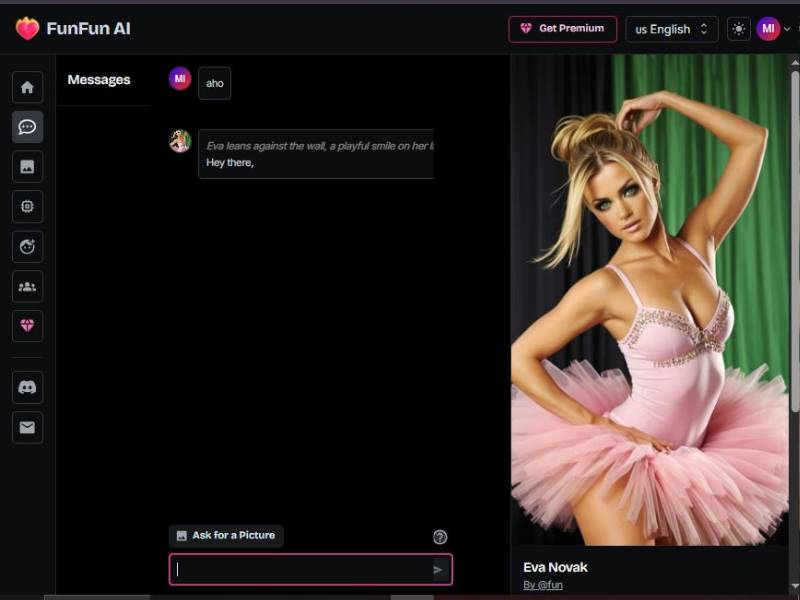Expand the MI user account menu

(x=772, y=29)
